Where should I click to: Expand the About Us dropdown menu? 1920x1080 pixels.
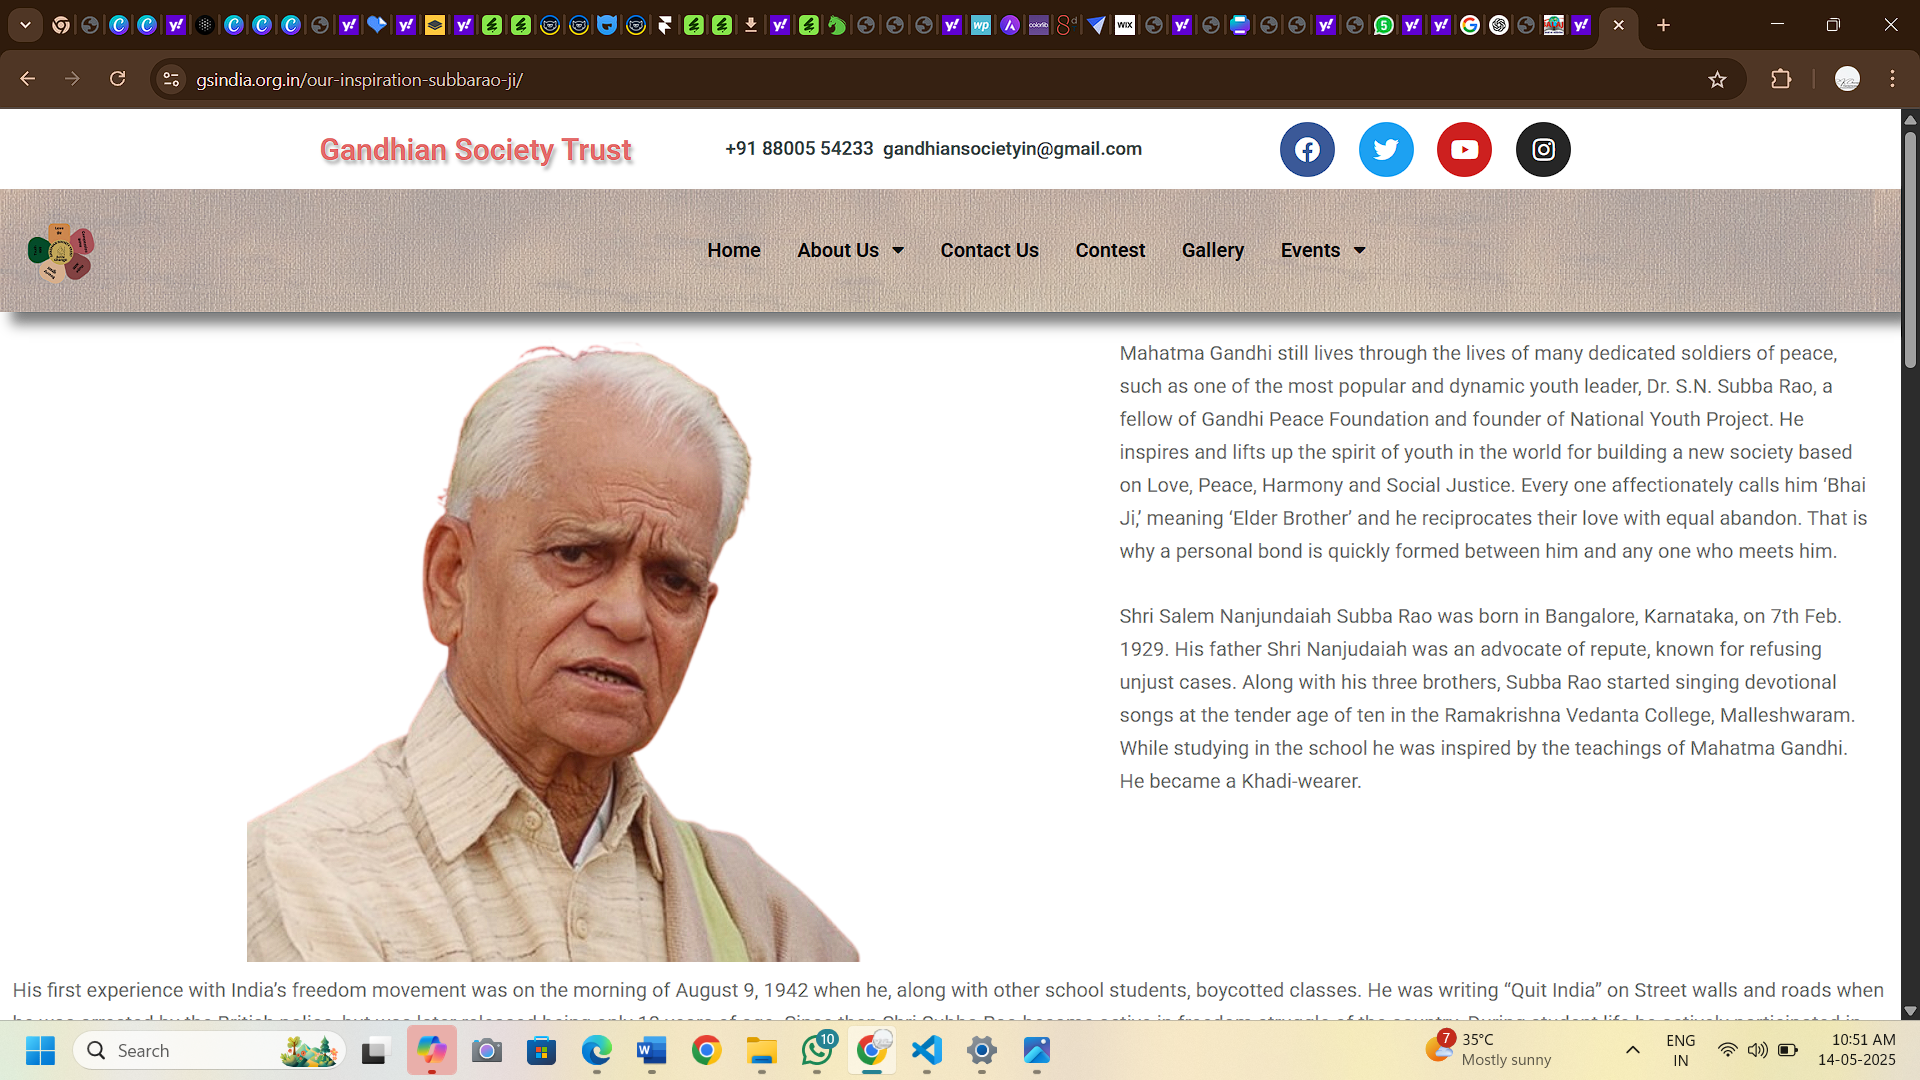tap(850, 250)
